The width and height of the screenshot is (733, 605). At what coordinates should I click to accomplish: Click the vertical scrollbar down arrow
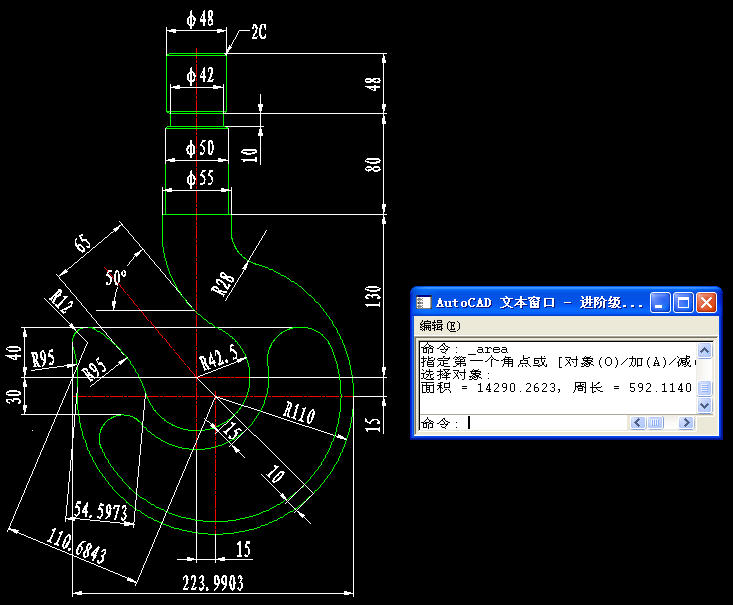[x=704, y=405]
